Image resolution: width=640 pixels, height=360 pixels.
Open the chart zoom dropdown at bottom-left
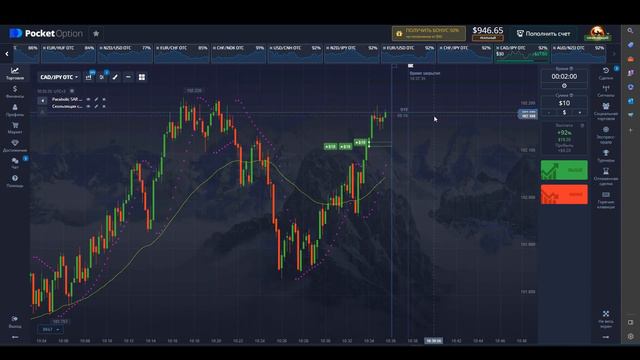coord(50,329)
